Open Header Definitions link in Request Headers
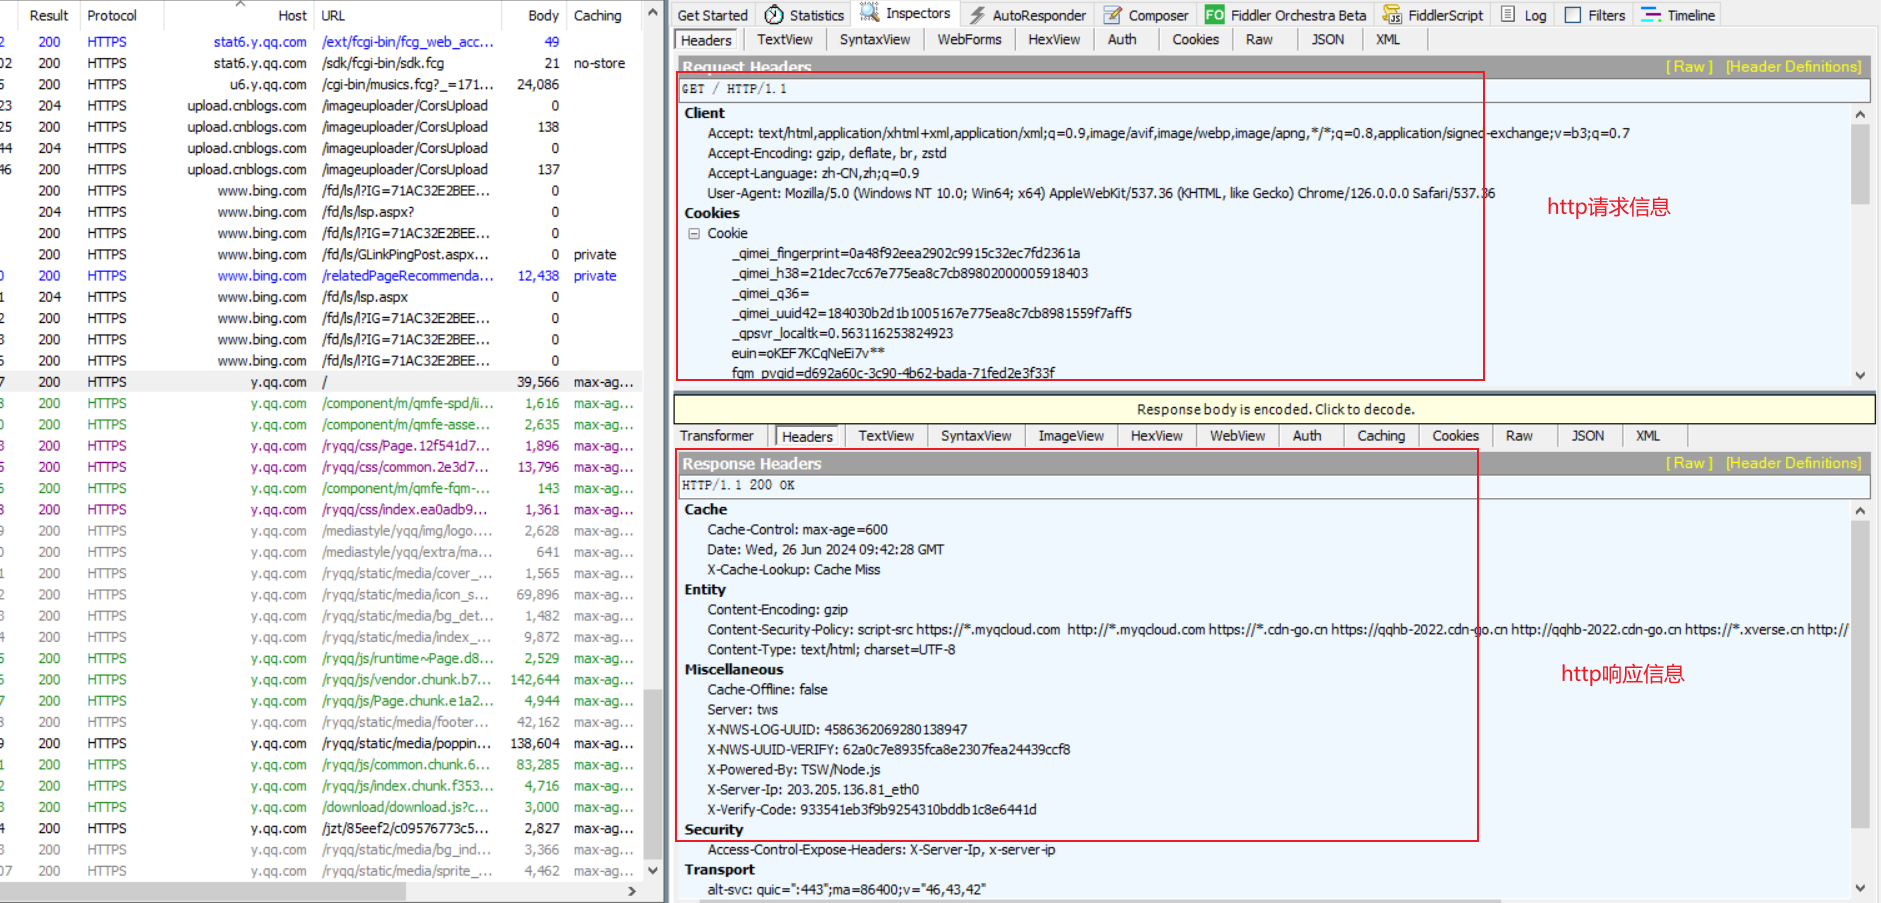1881x903 pixels. pos(1793,67)
